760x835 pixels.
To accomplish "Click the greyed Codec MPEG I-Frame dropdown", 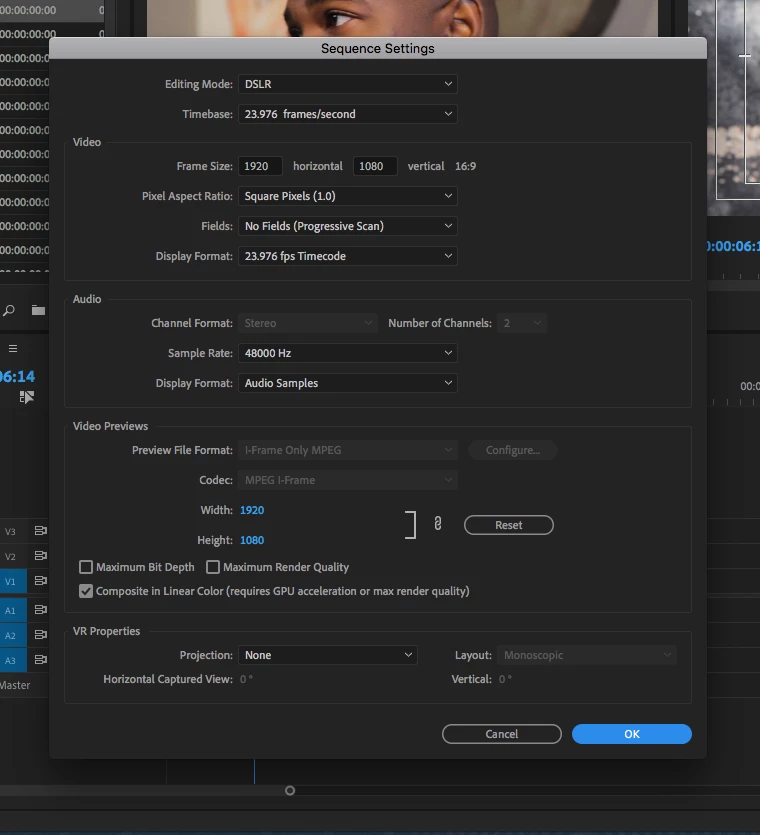I will [347, 480].
